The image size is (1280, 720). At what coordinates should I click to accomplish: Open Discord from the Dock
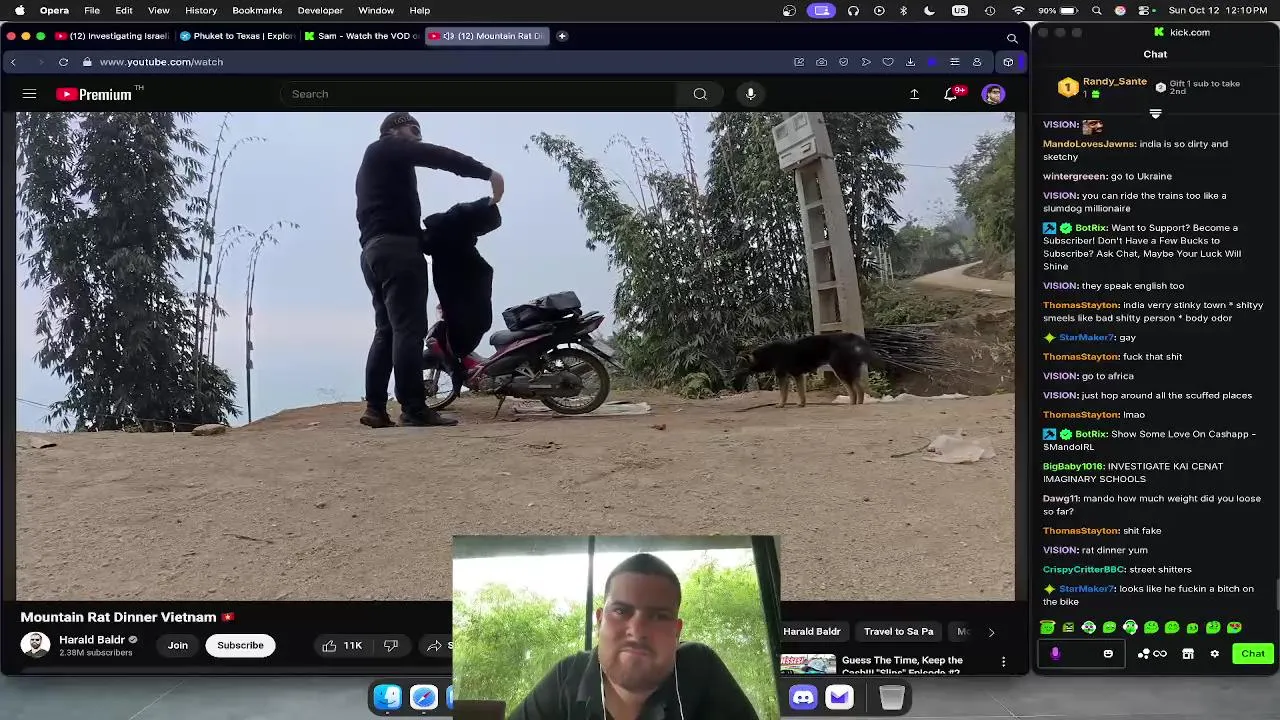(803, 697)
